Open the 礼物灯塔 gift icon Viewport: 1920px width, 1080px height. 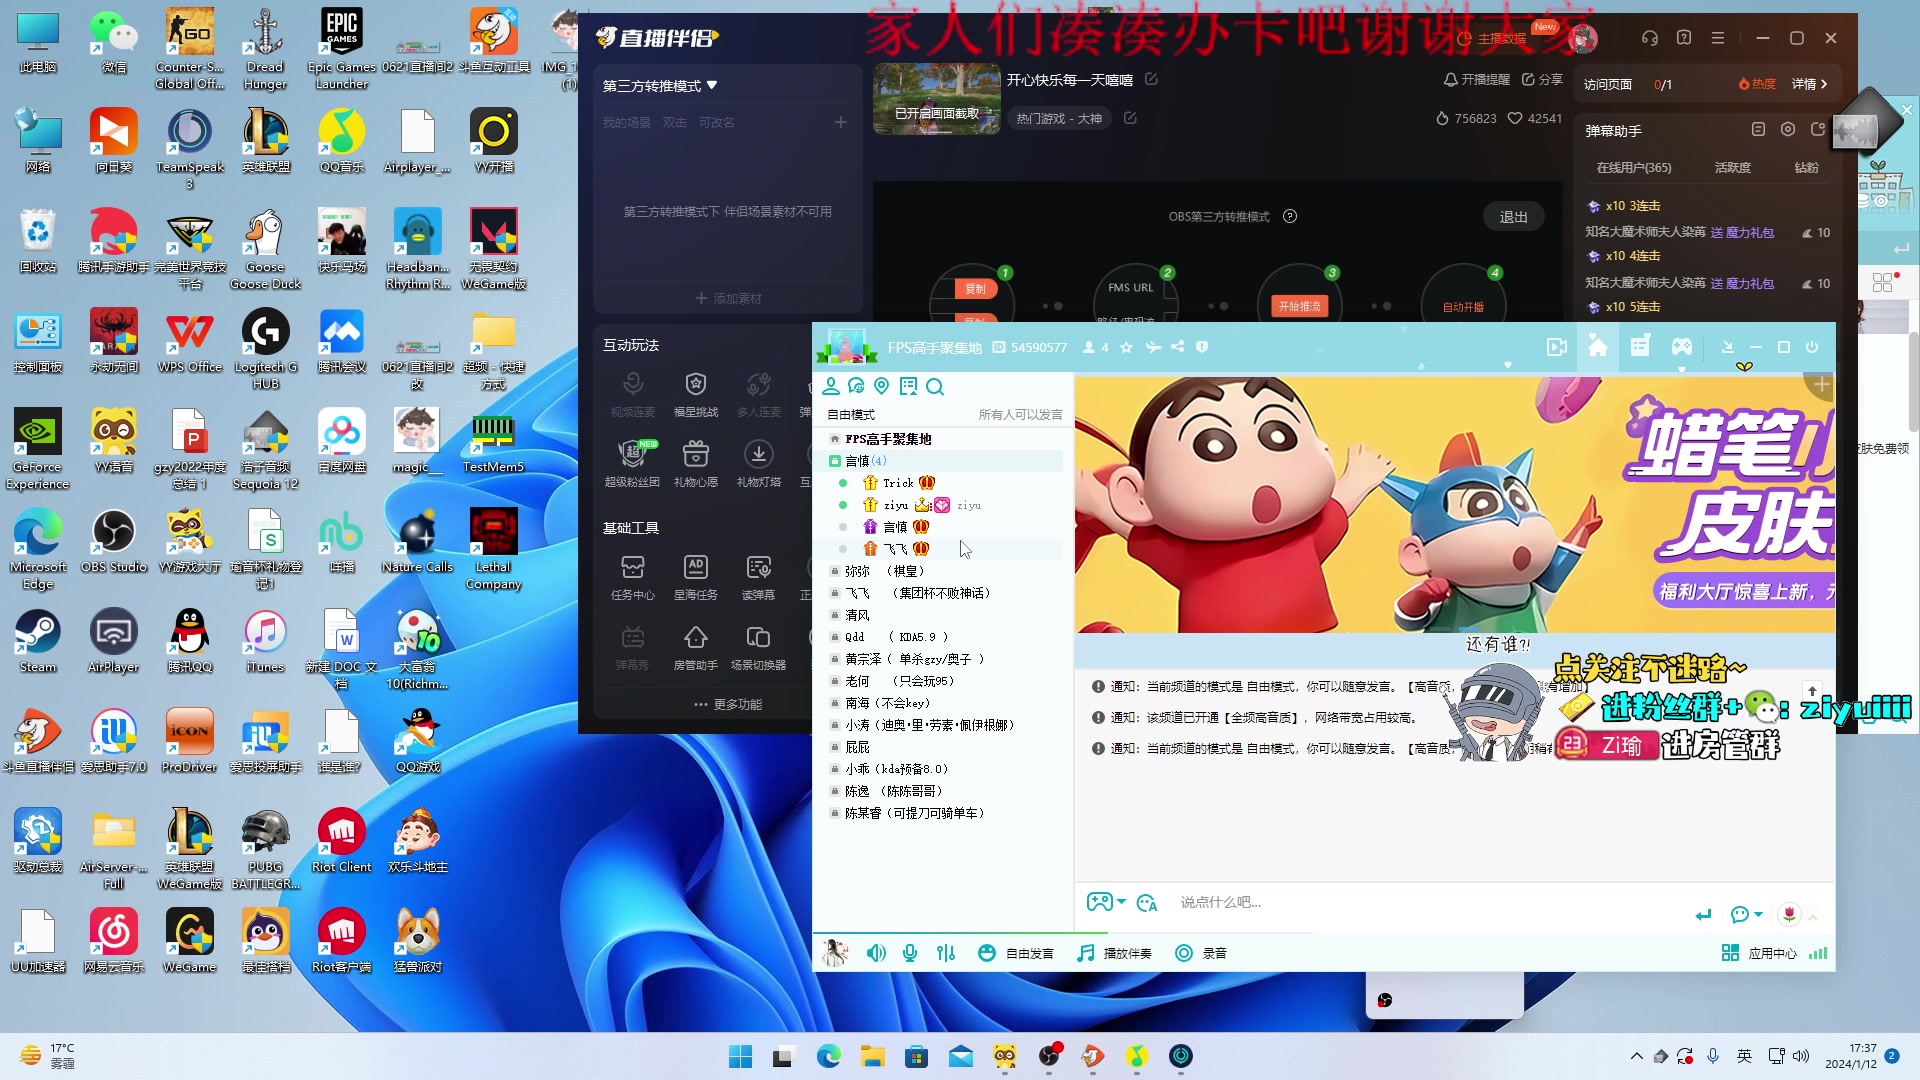(759, 463)
